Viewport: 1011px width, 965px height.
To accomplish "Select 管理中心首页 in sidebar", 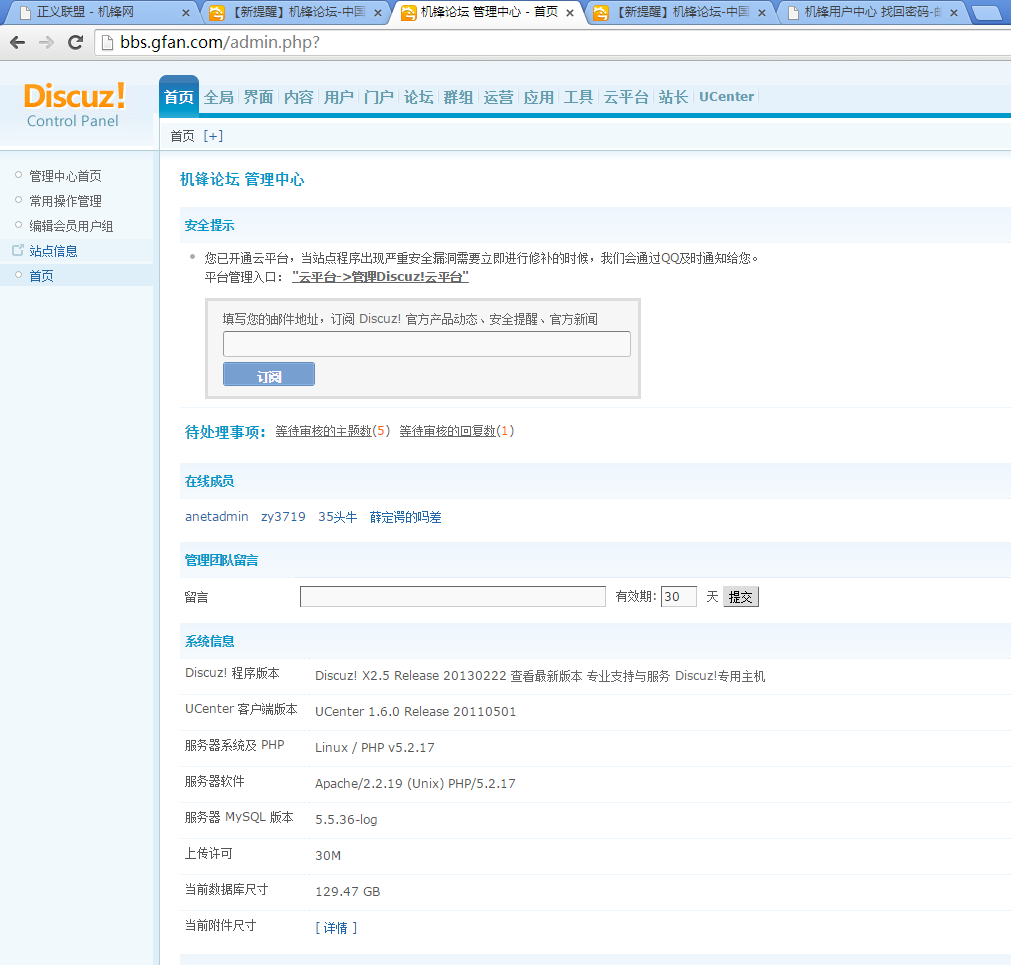I will pyautogui.click(x=65, y=176).
